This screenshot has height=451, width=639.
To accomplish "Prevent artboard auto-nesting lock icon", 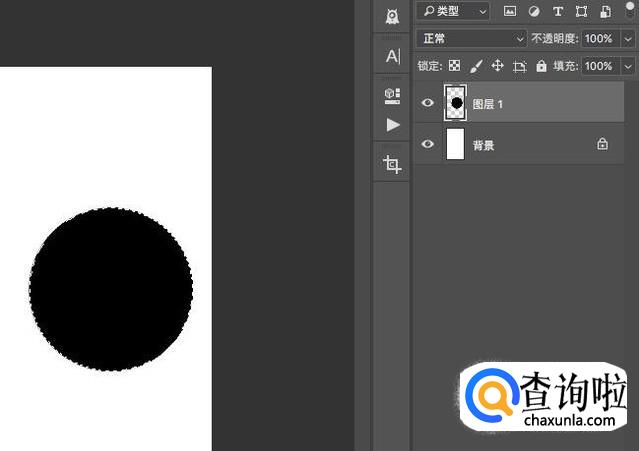I will [x=520, y=66].
